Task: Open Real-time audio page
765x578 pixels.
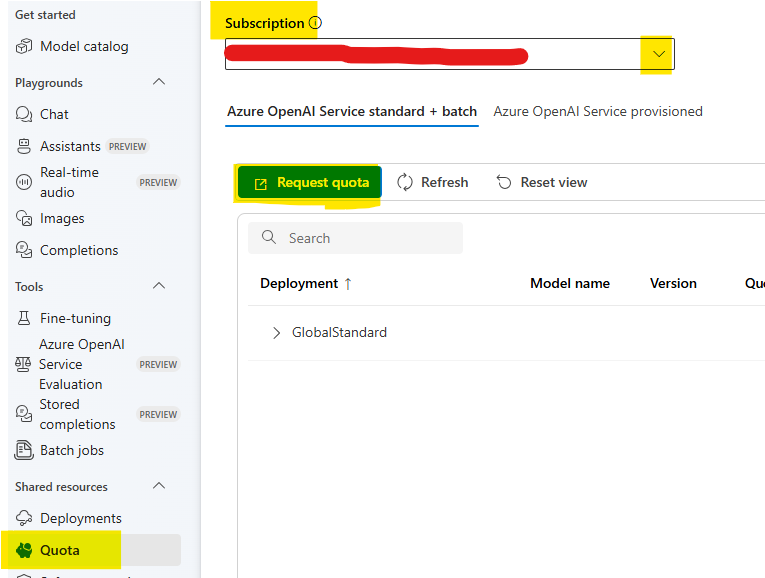Action: pos(69,182)
